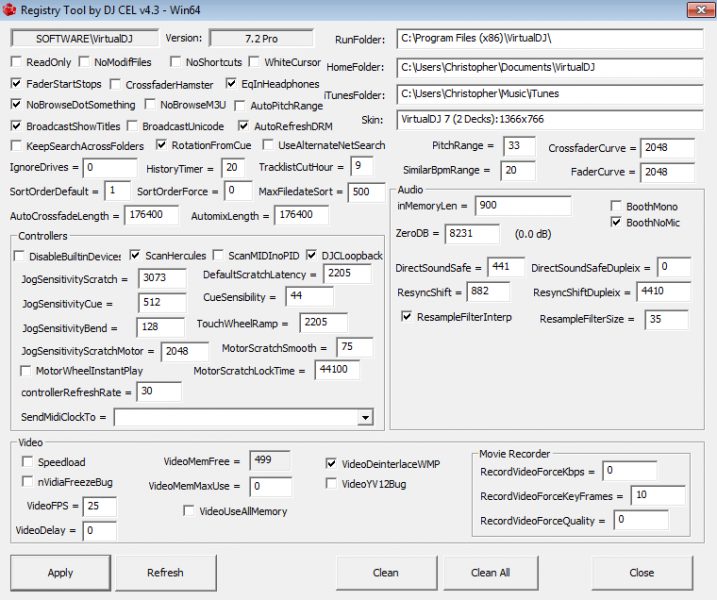The width and height of the screenshot is (717, 600).
Task: Enable ScanMIDInoPID checkbox
Action: (x=218, y=255)
